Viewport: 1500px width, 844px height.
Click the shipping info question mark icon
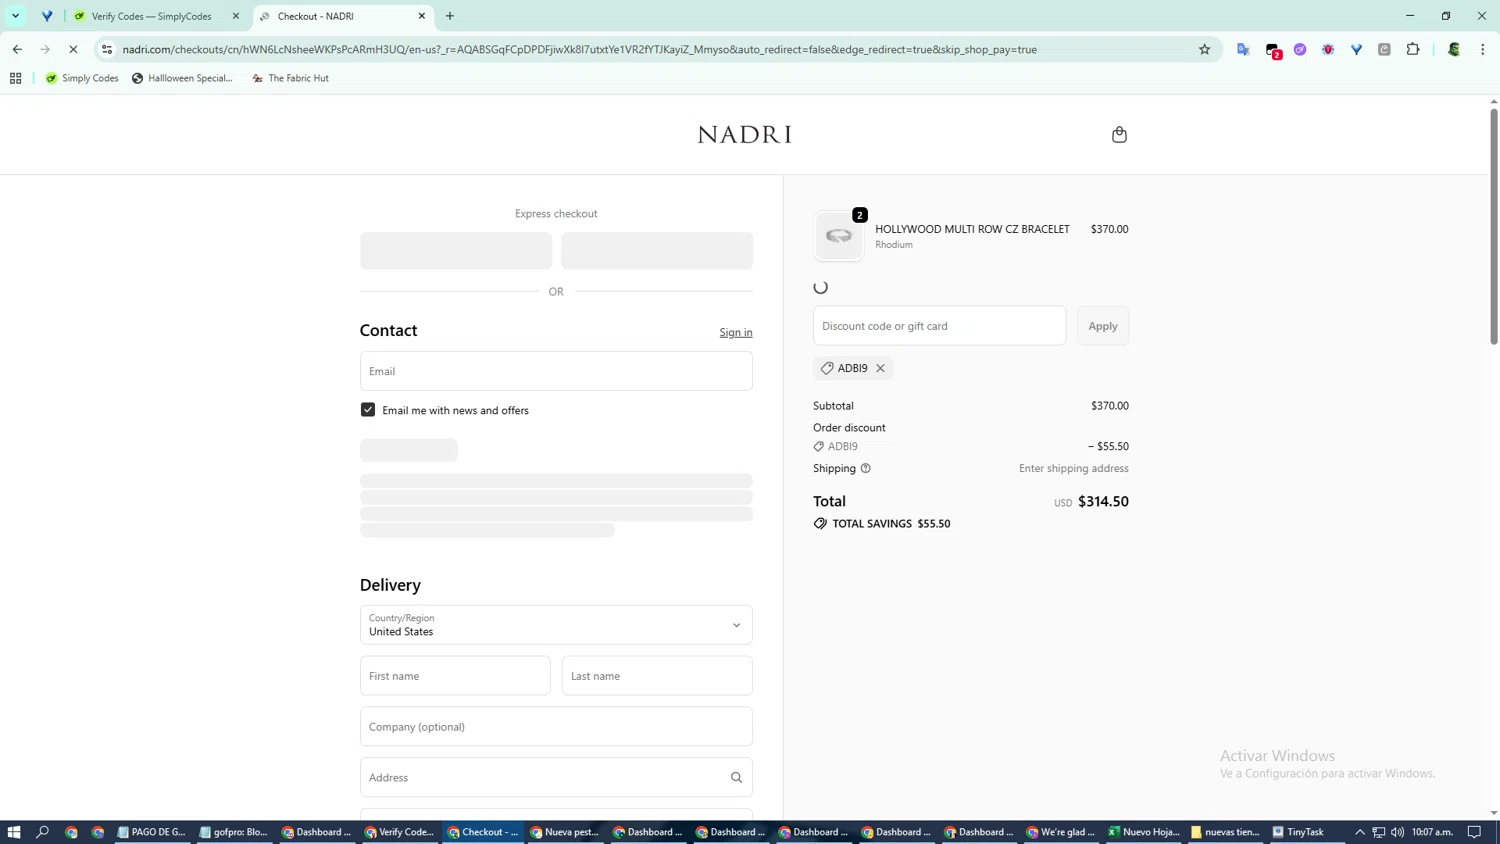click(866, 468)
